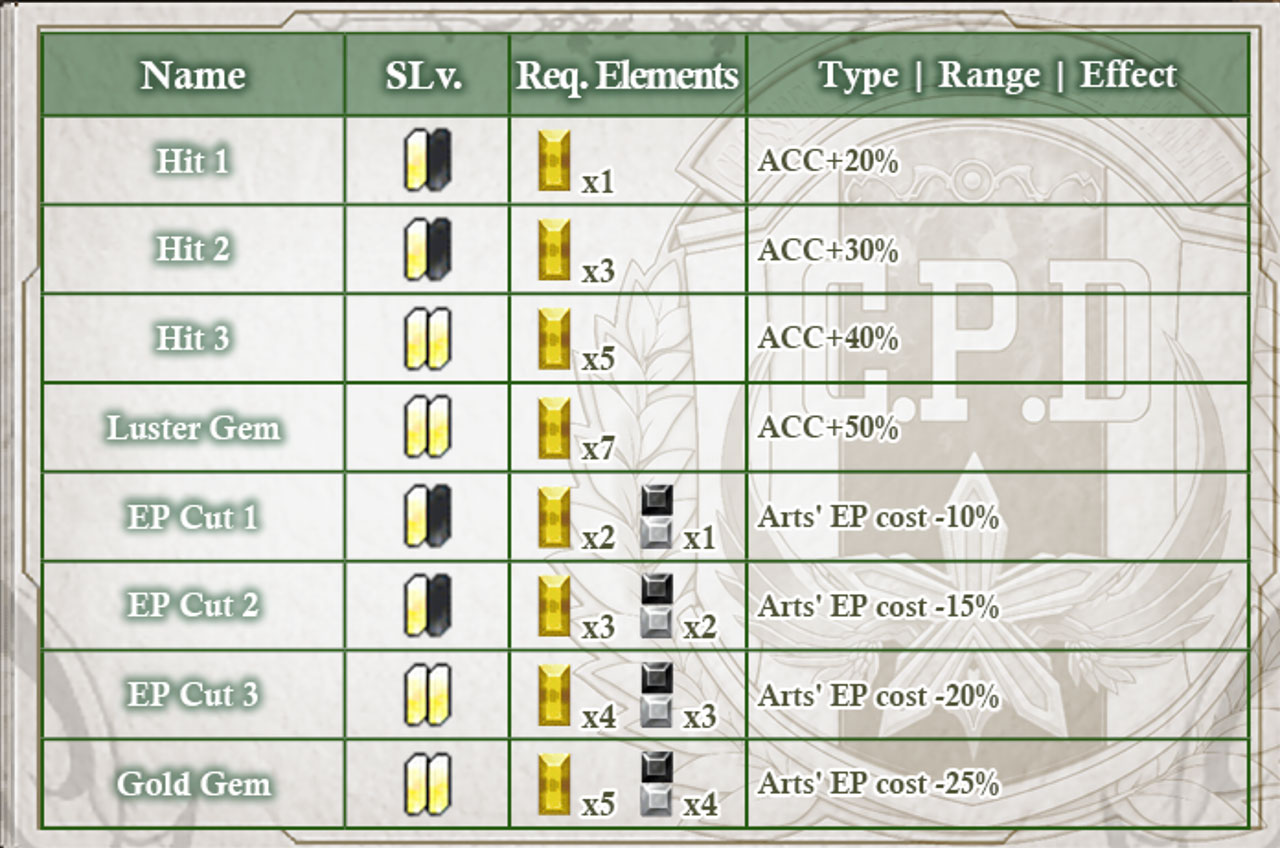Click the Hit 1 slot level icon
This screenshot has height=848, width=1280.
point(427,160)
